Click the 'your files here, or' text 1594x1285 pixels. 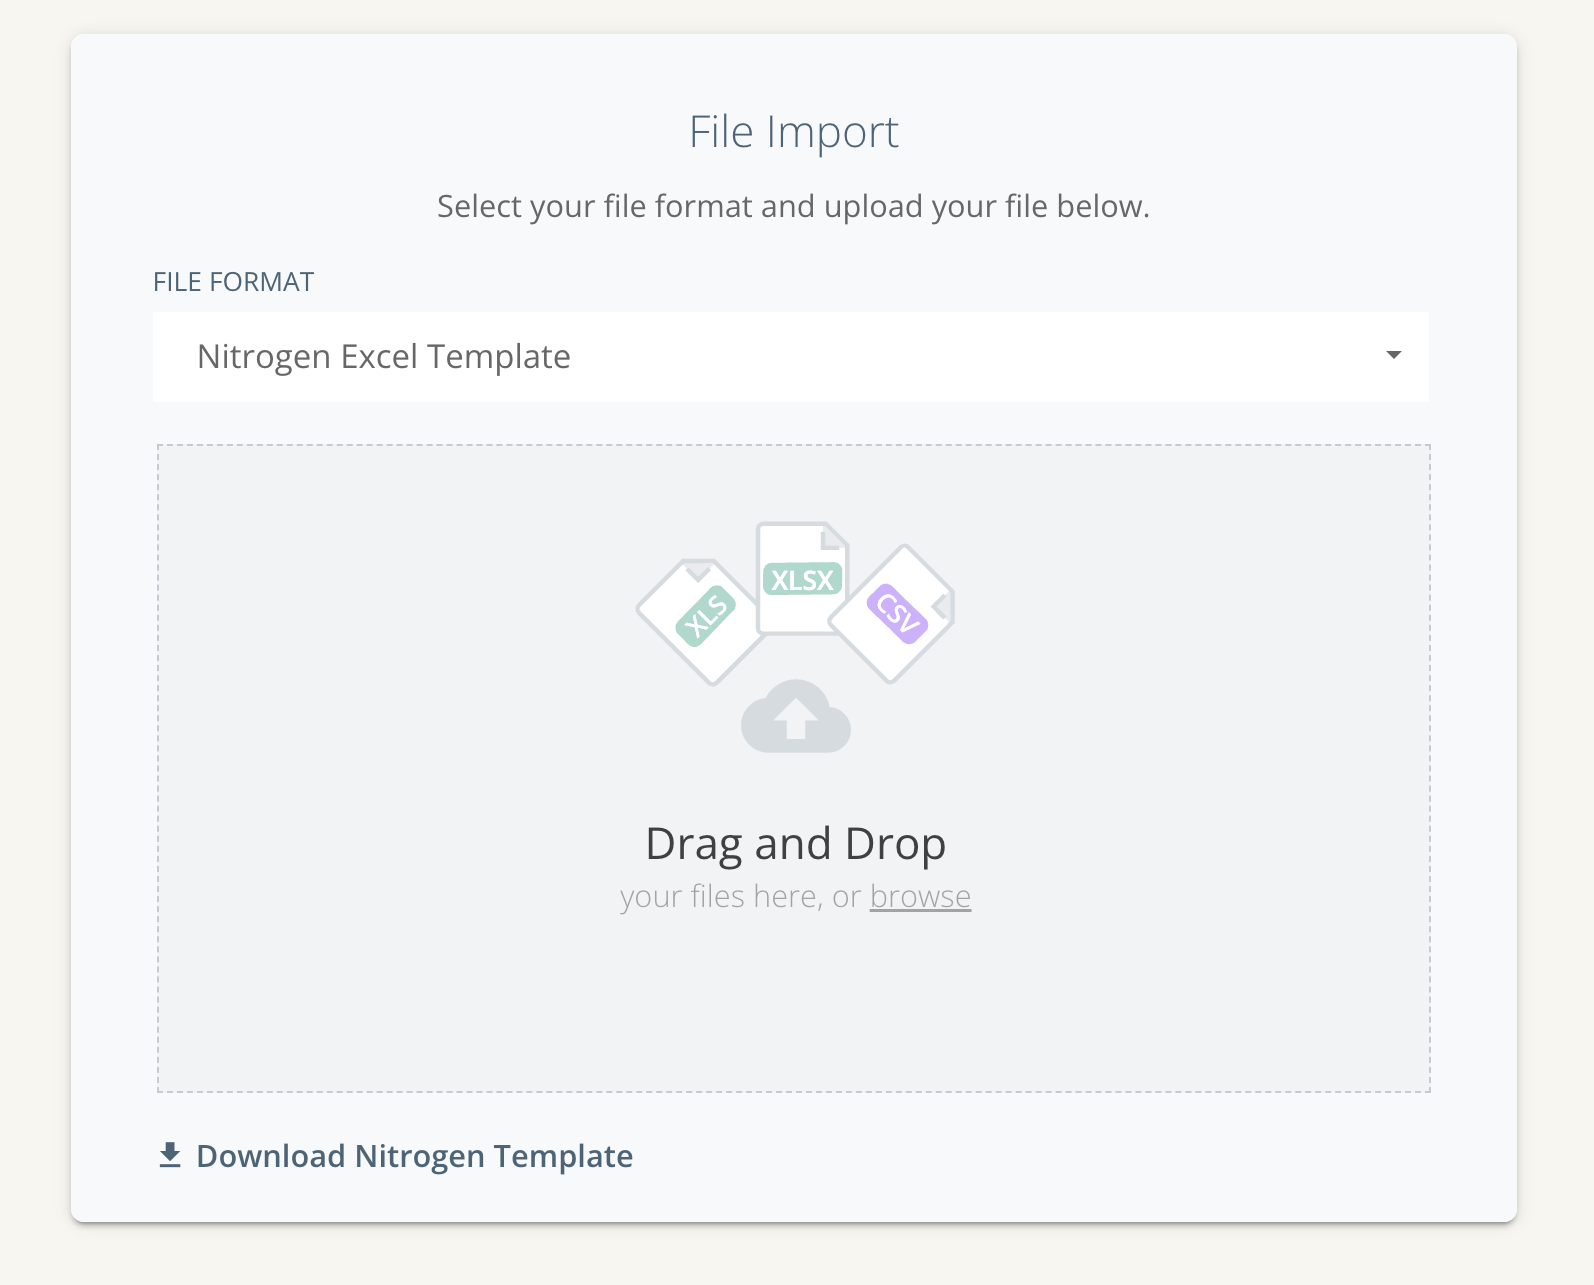[740, 897]
